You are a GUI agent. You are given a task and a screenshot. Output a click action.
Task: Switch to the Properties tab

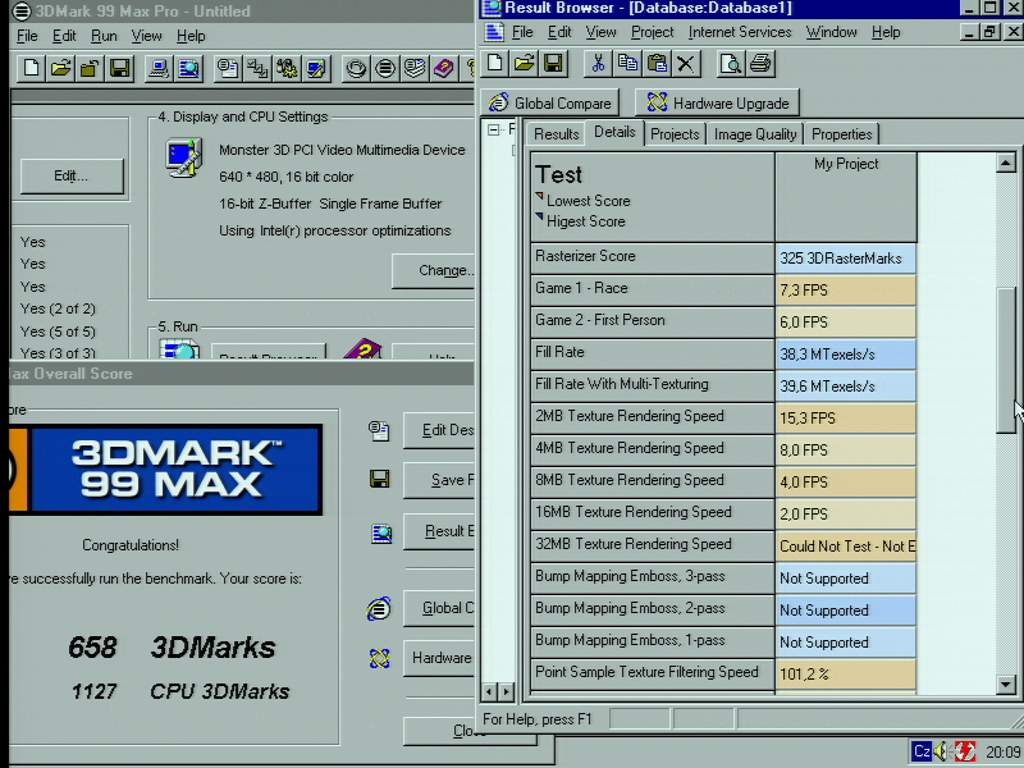pos(842,134)
